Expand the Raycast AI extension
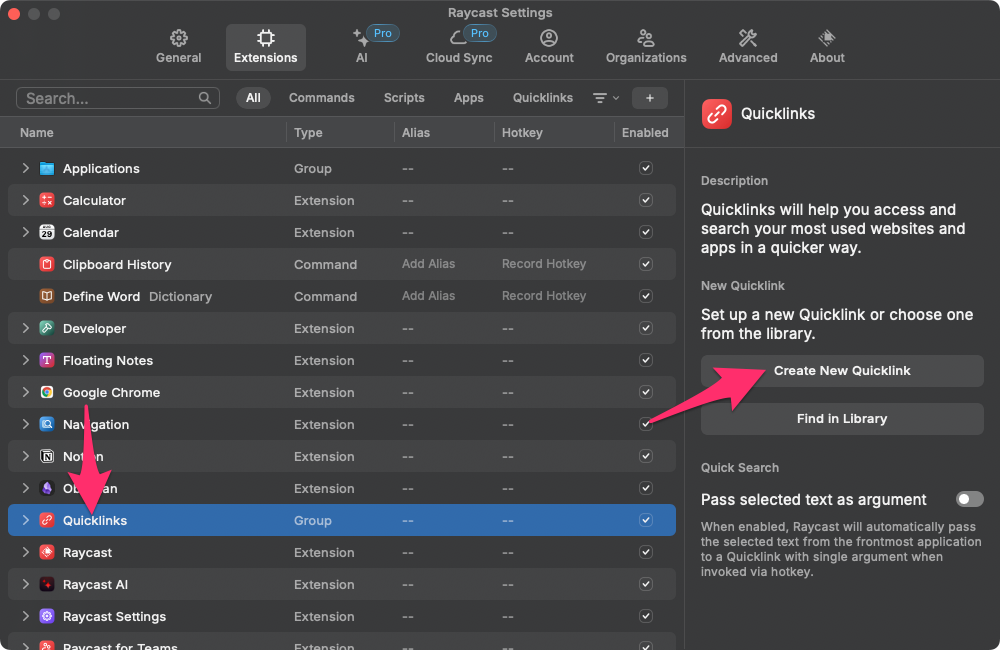1000x650 pixels. (26, 584)
